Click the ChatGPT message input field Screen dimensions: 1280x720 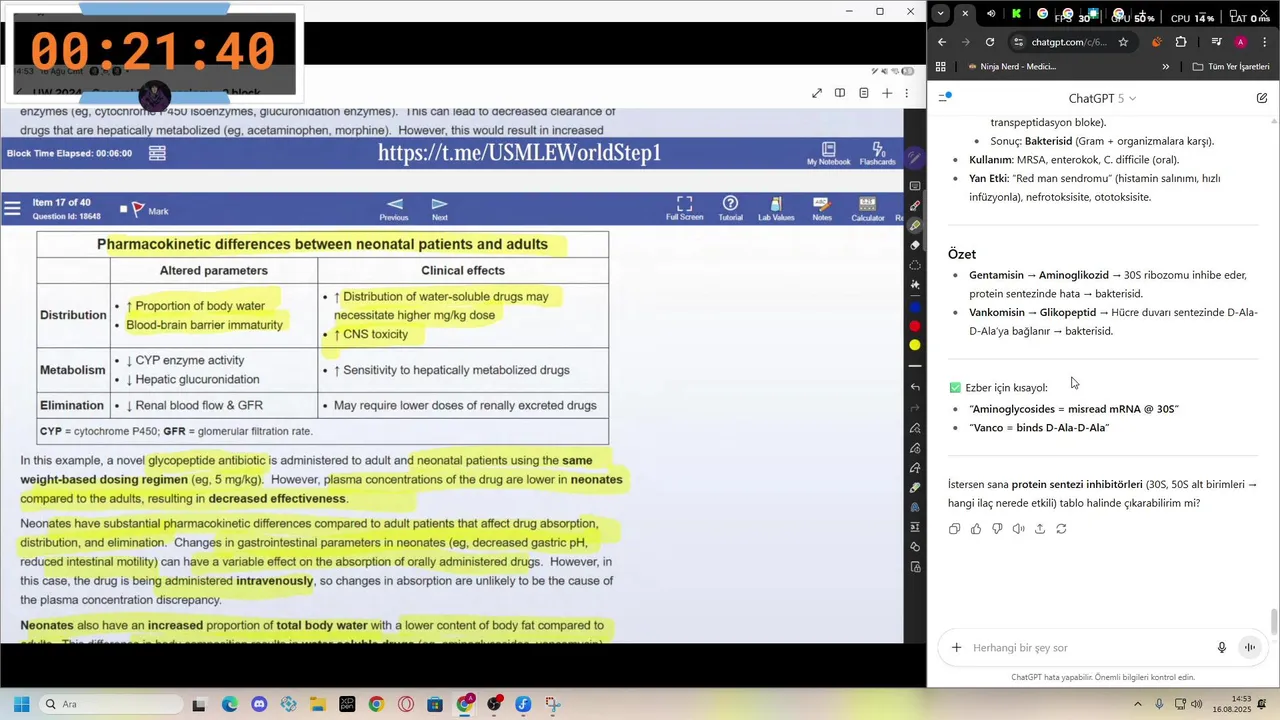click(x=1088, y=648)
